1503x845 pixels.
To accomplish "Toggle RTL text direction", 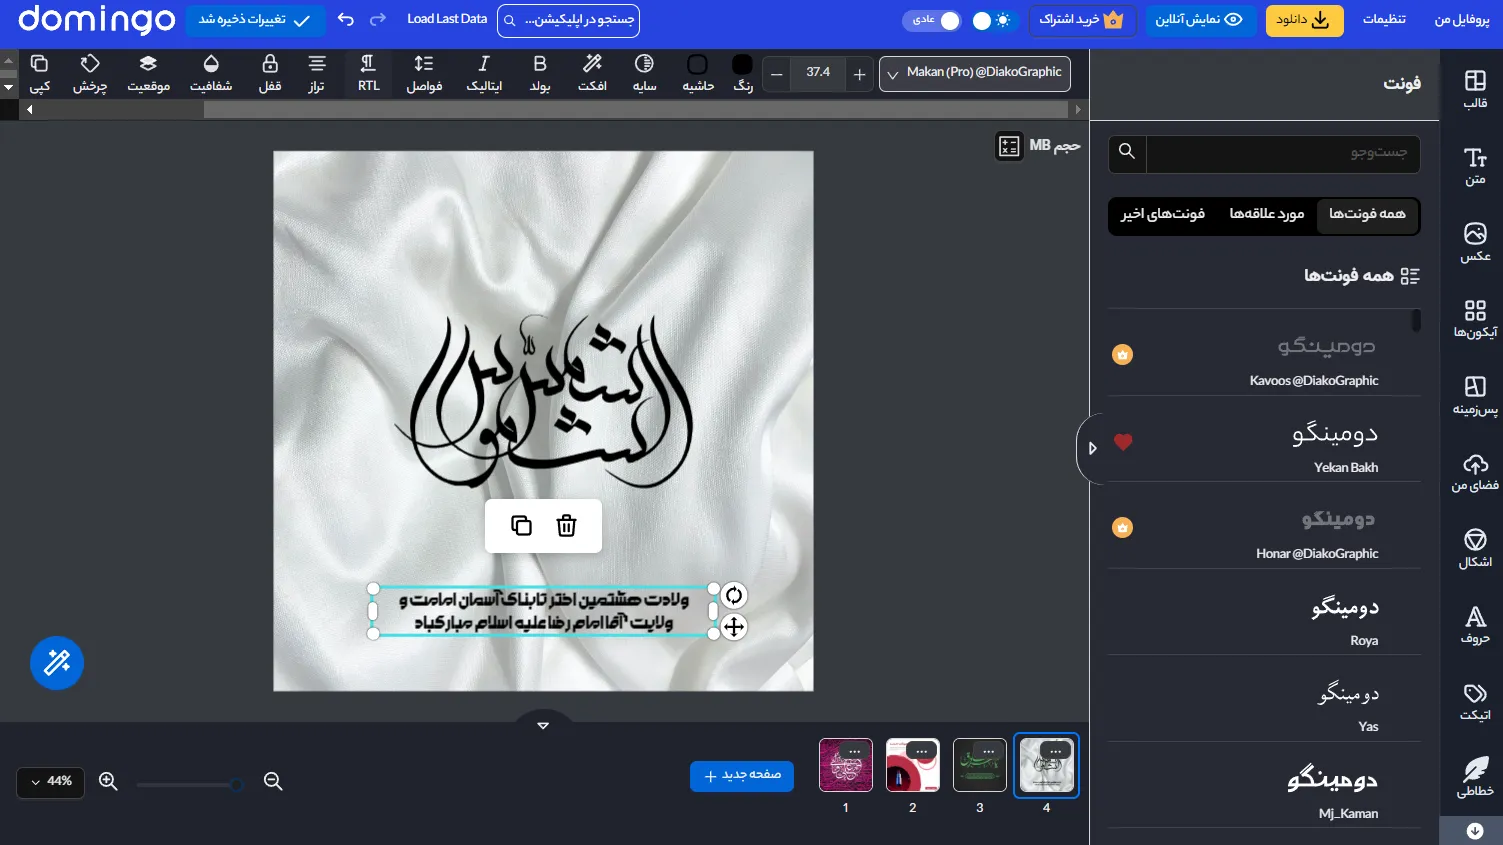I will [368, 73].
